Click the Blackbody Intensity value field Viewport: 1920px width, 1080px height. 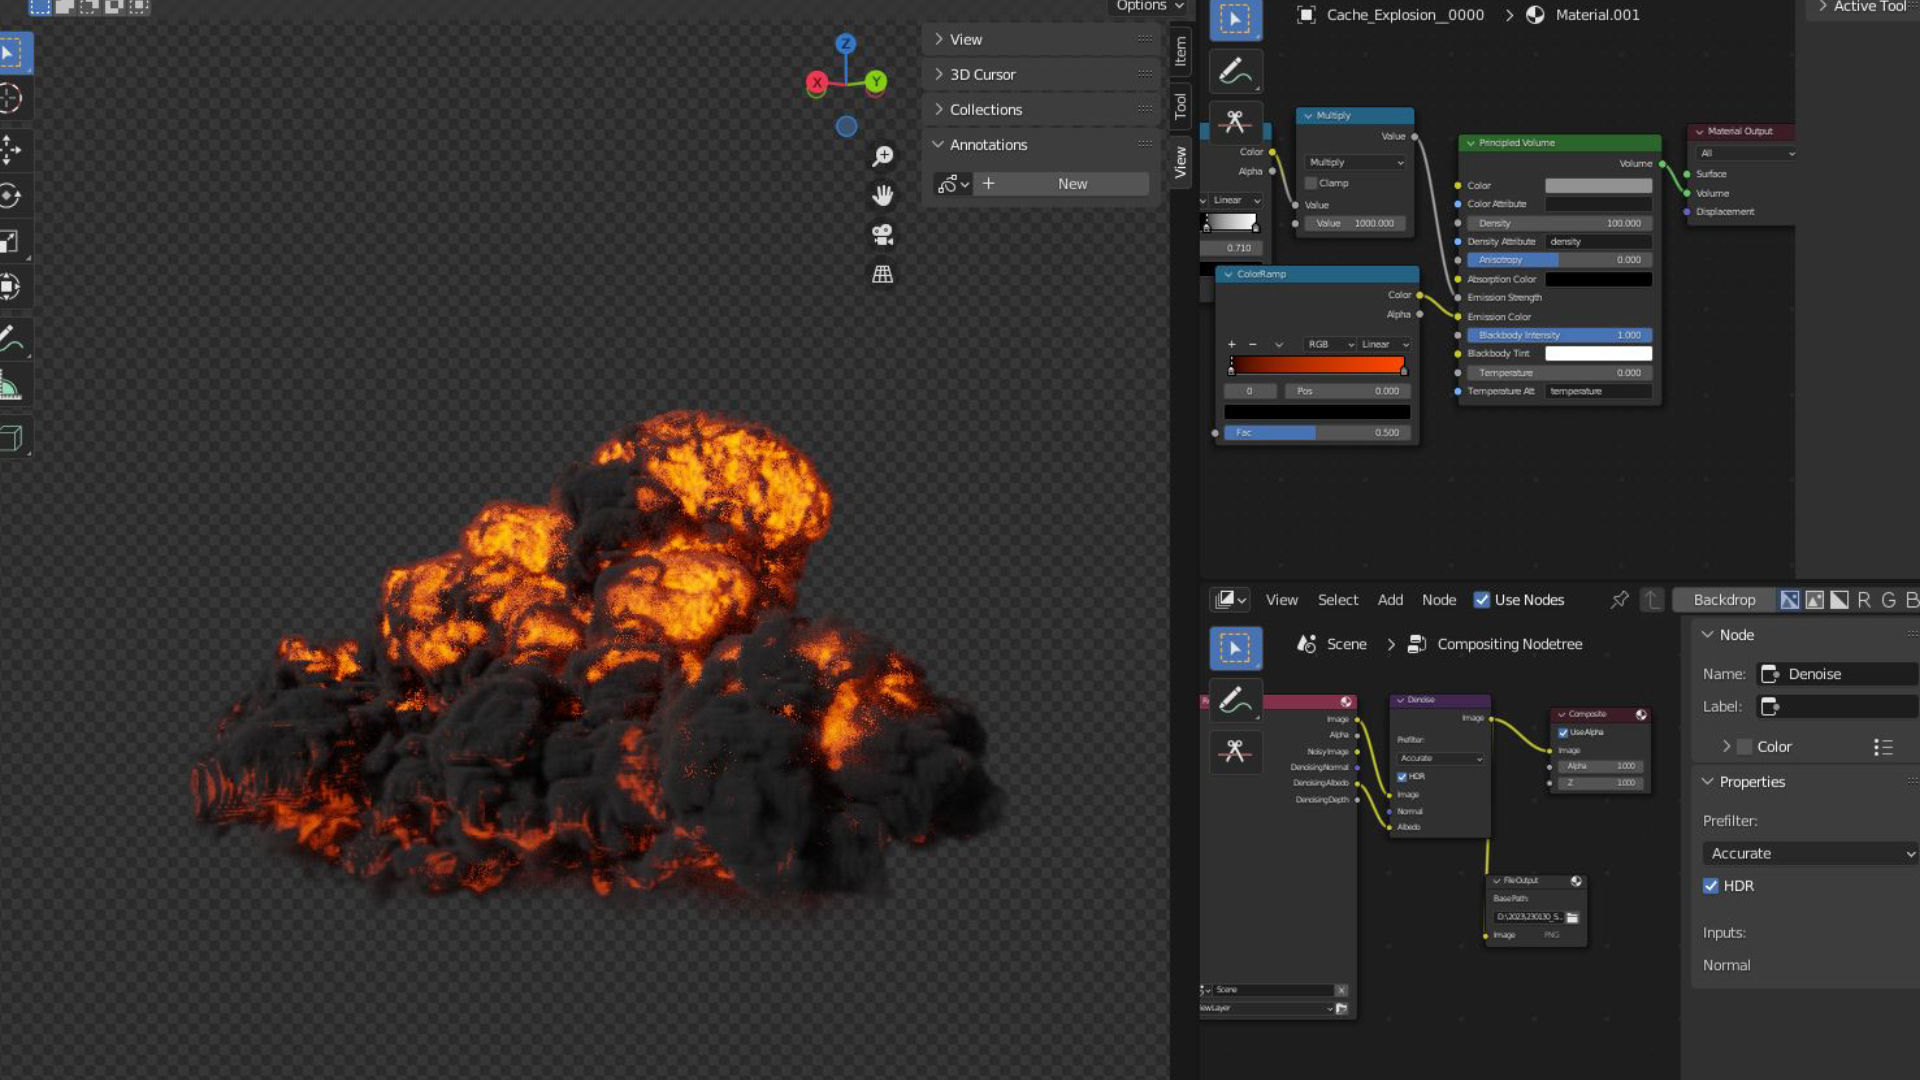tap(1557, 335)
